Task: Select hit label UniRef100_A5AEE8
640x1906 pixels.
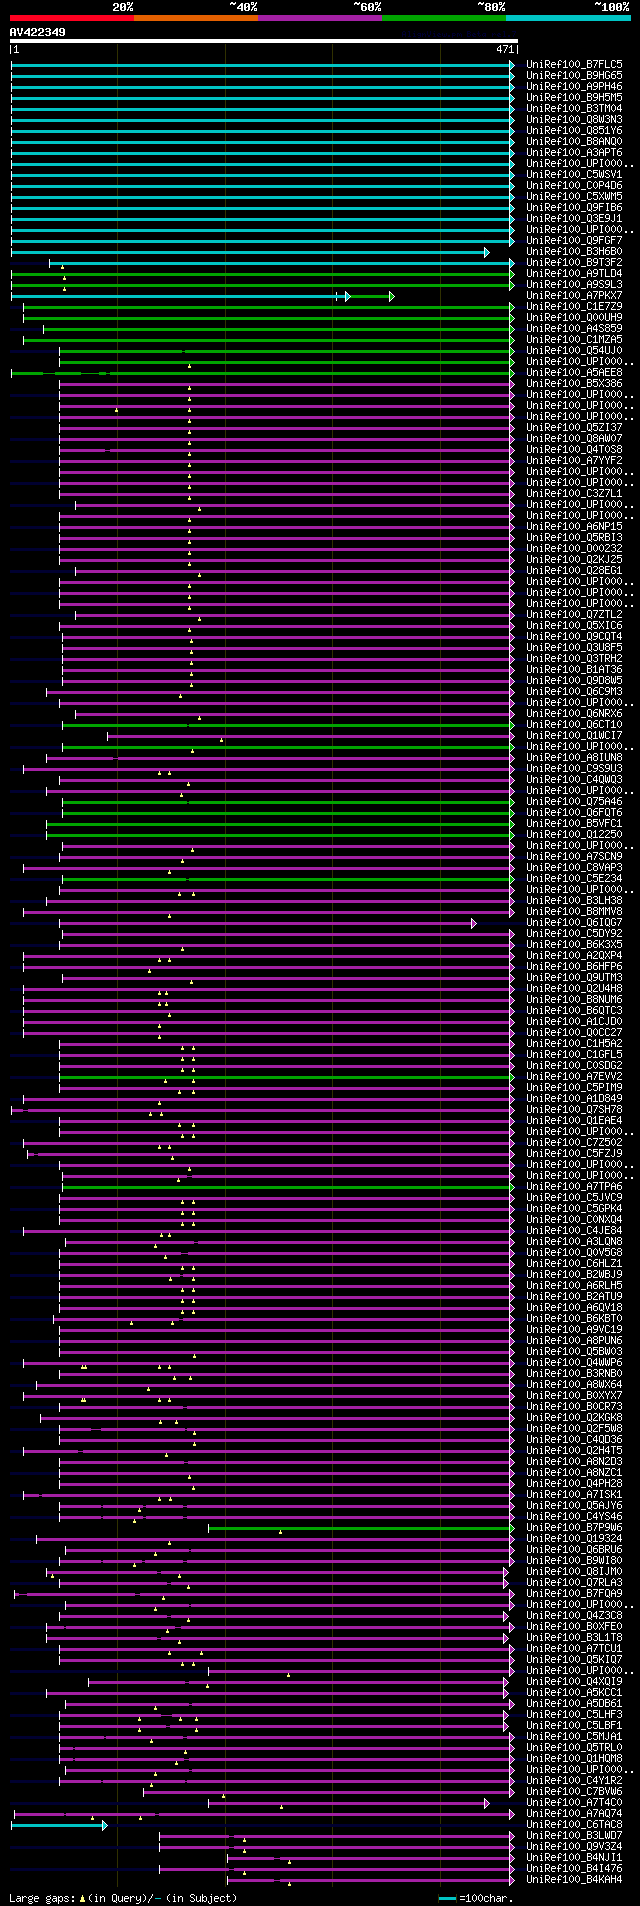Action: [574, 373]
